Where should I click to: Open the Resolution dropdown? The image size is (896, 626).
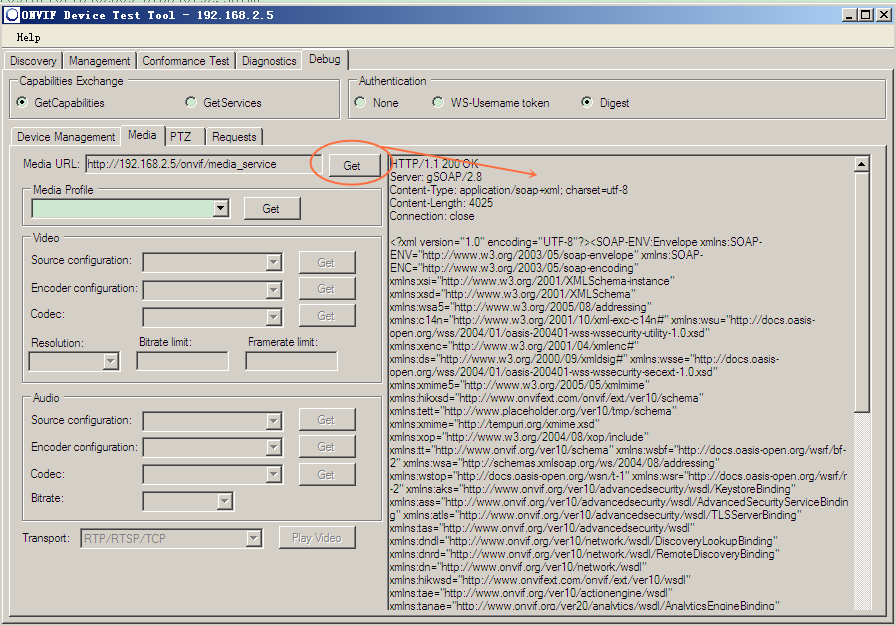(110, 362)
